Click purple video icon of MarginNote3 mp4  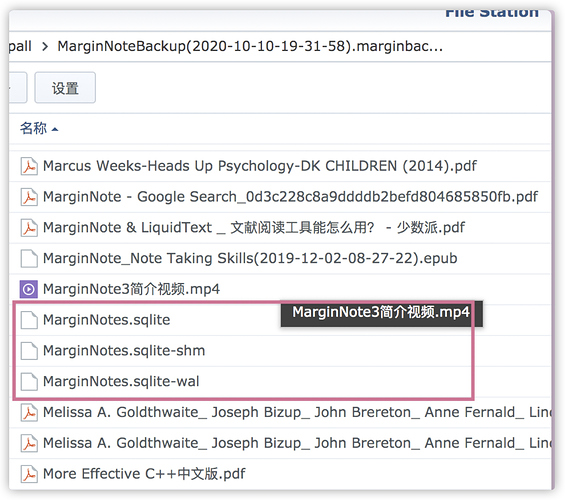point(29,289)
